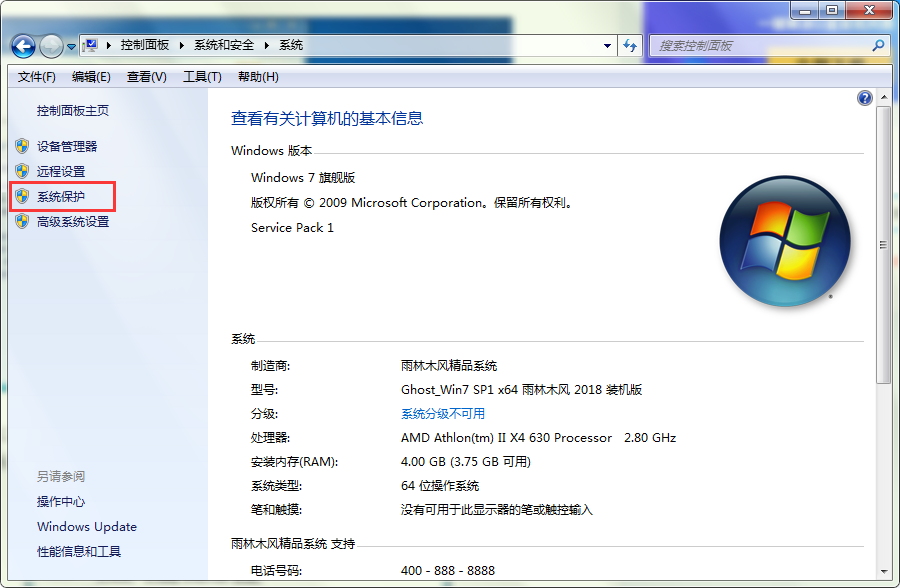Refresh the address bar using the refresh icon
Image resolution: width=900 pixels, height=588 pixels.
pyautogui.click(x=630, y=45)
